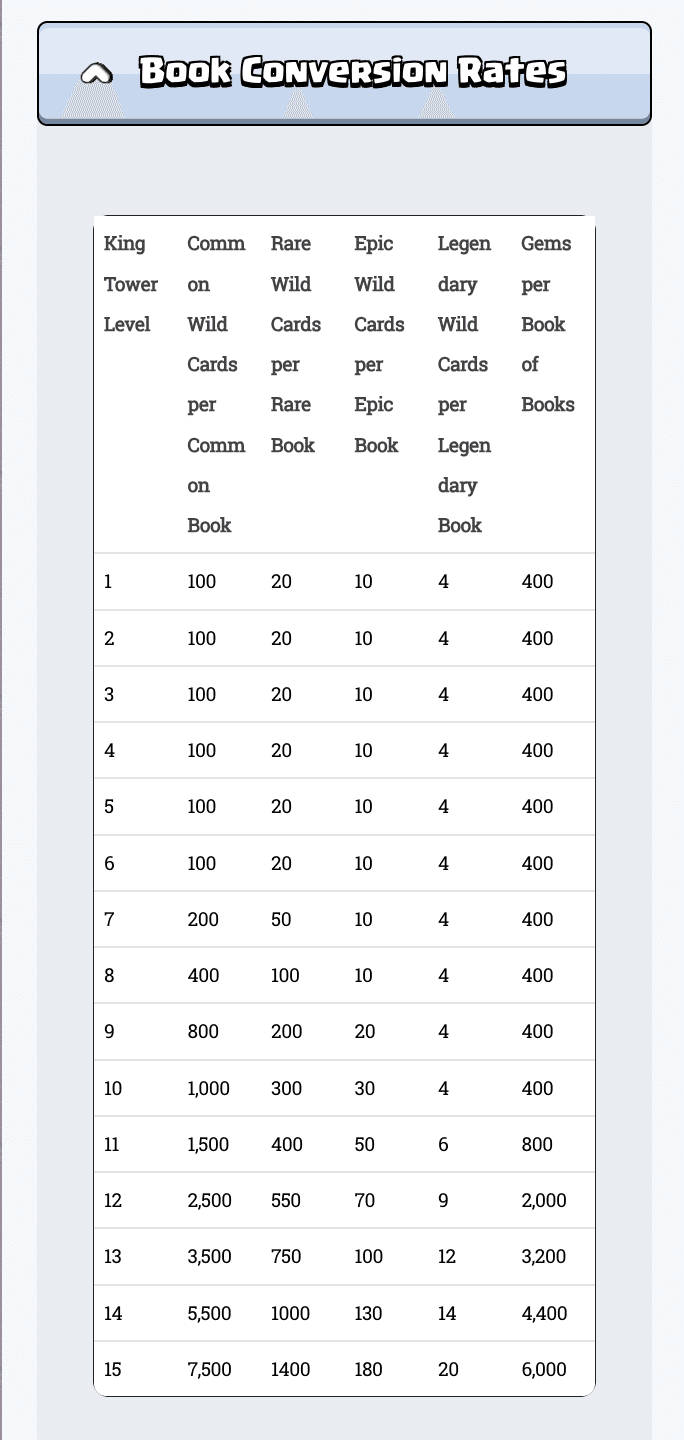
Task: Select the 6,000 gems cell
Action: [x=544, y=1369]
